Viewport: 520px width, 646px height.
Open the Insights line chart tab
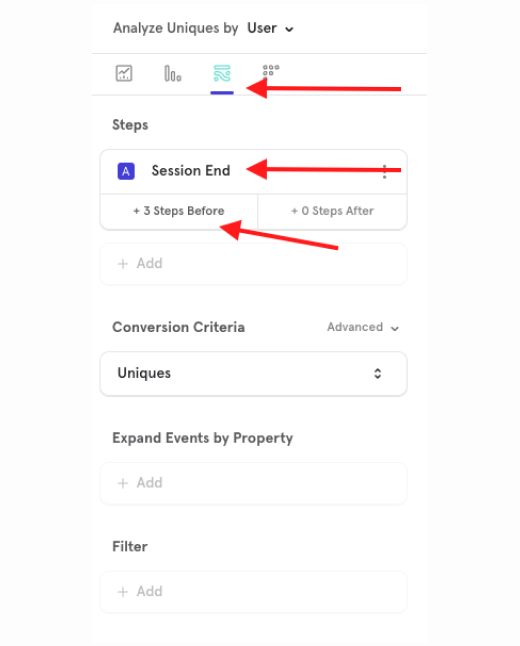coord(124,74)
